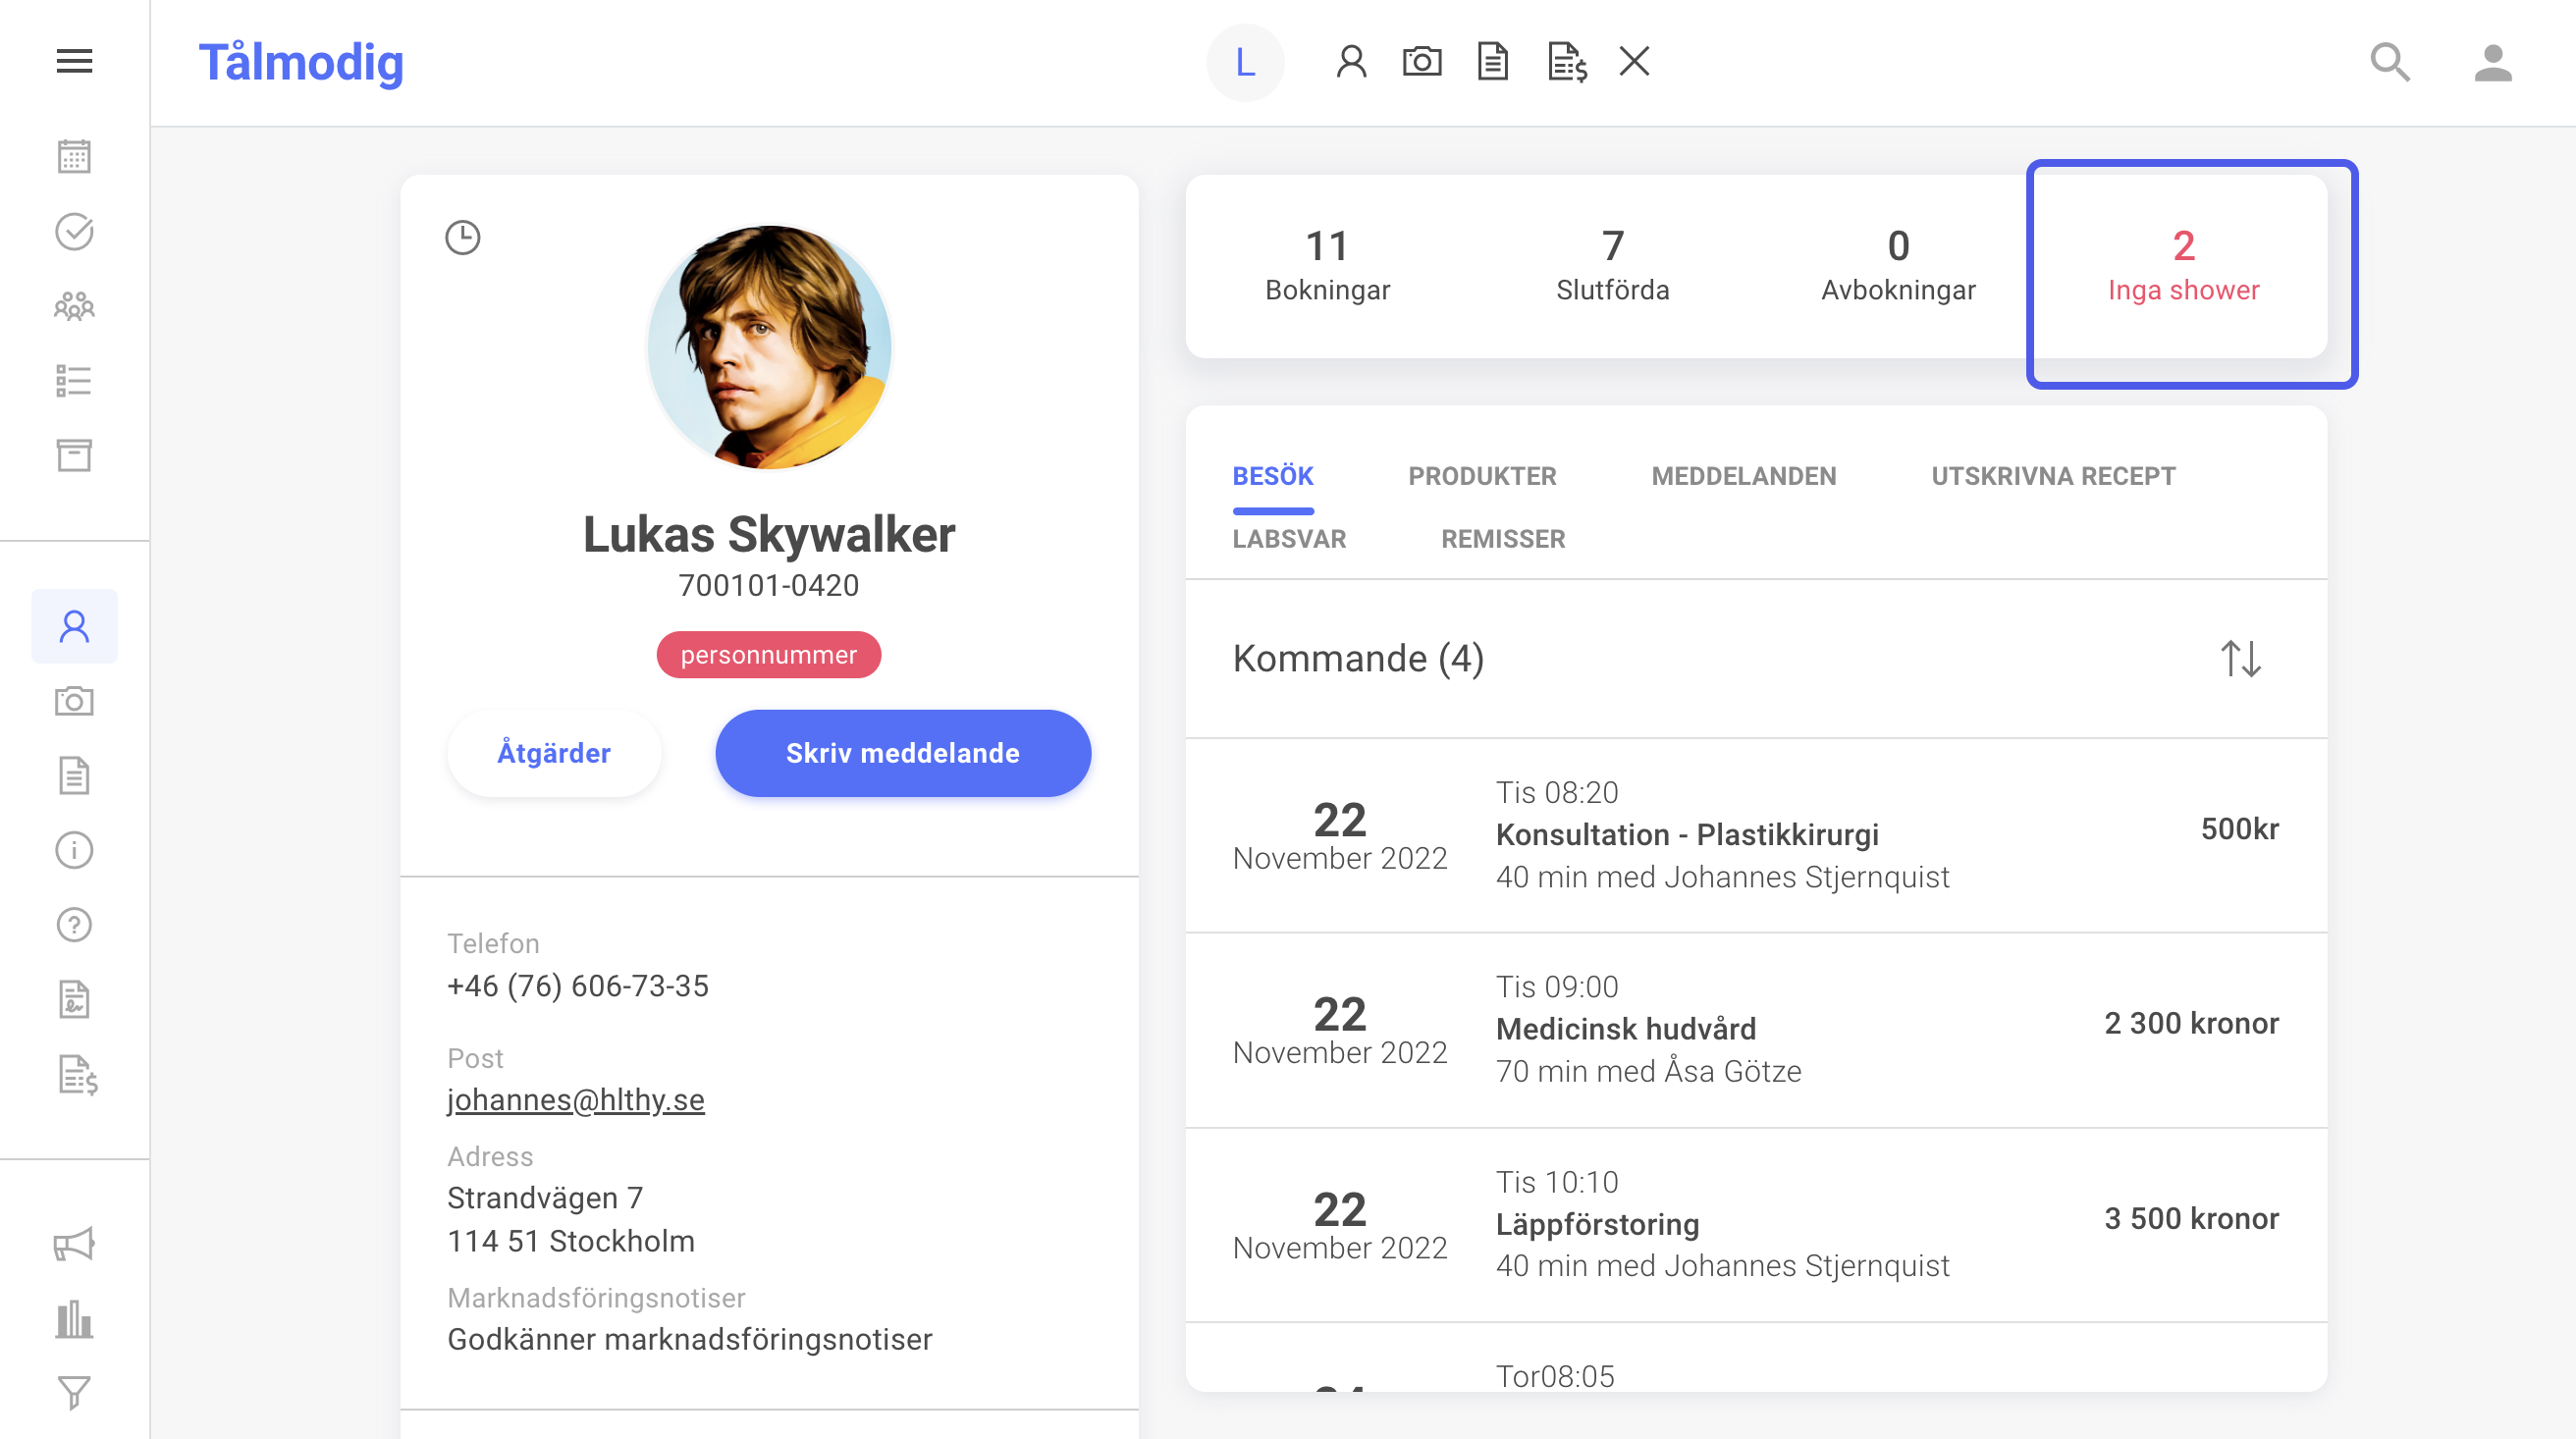
Task: Open Läppförstoring booking
Action: pyautogui.click(x=1756, y=1225)
